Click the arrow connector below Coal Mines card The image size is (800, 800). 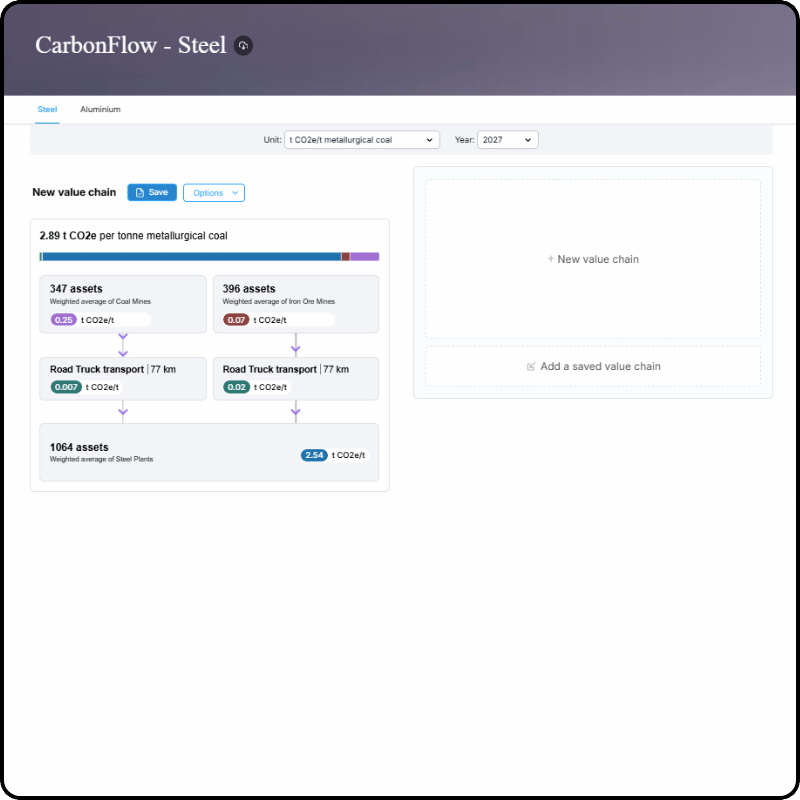click(x=123, y=345)
